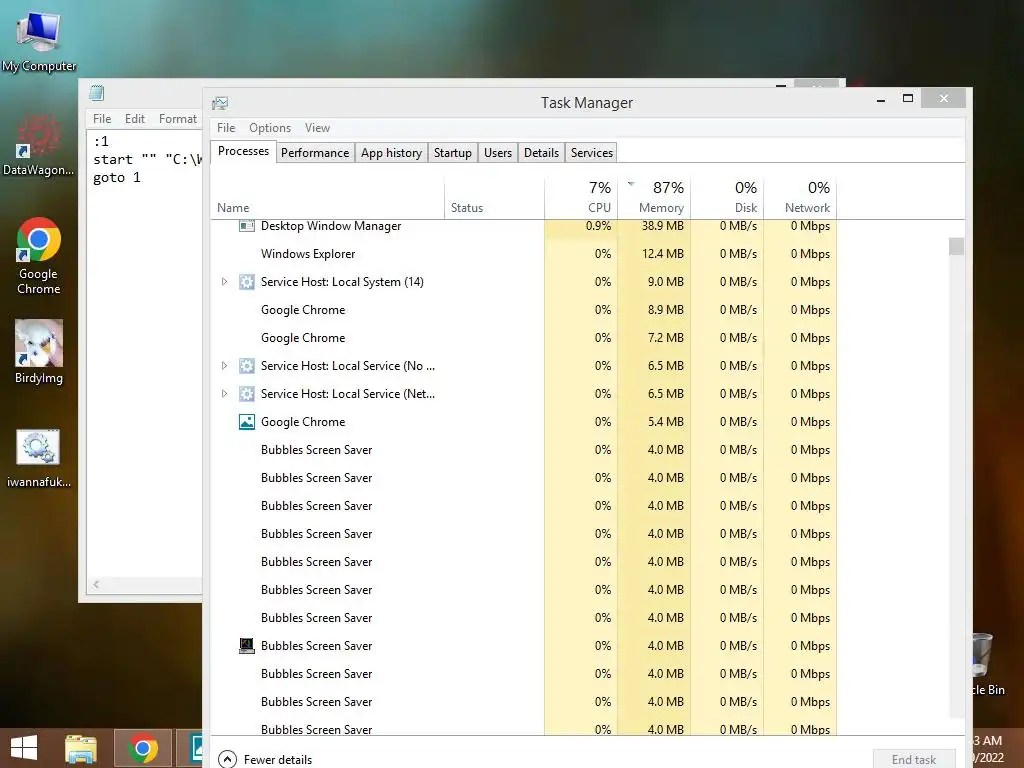Open File Explorer from the taskbar
1024x768 pixels.
point(81,748)
